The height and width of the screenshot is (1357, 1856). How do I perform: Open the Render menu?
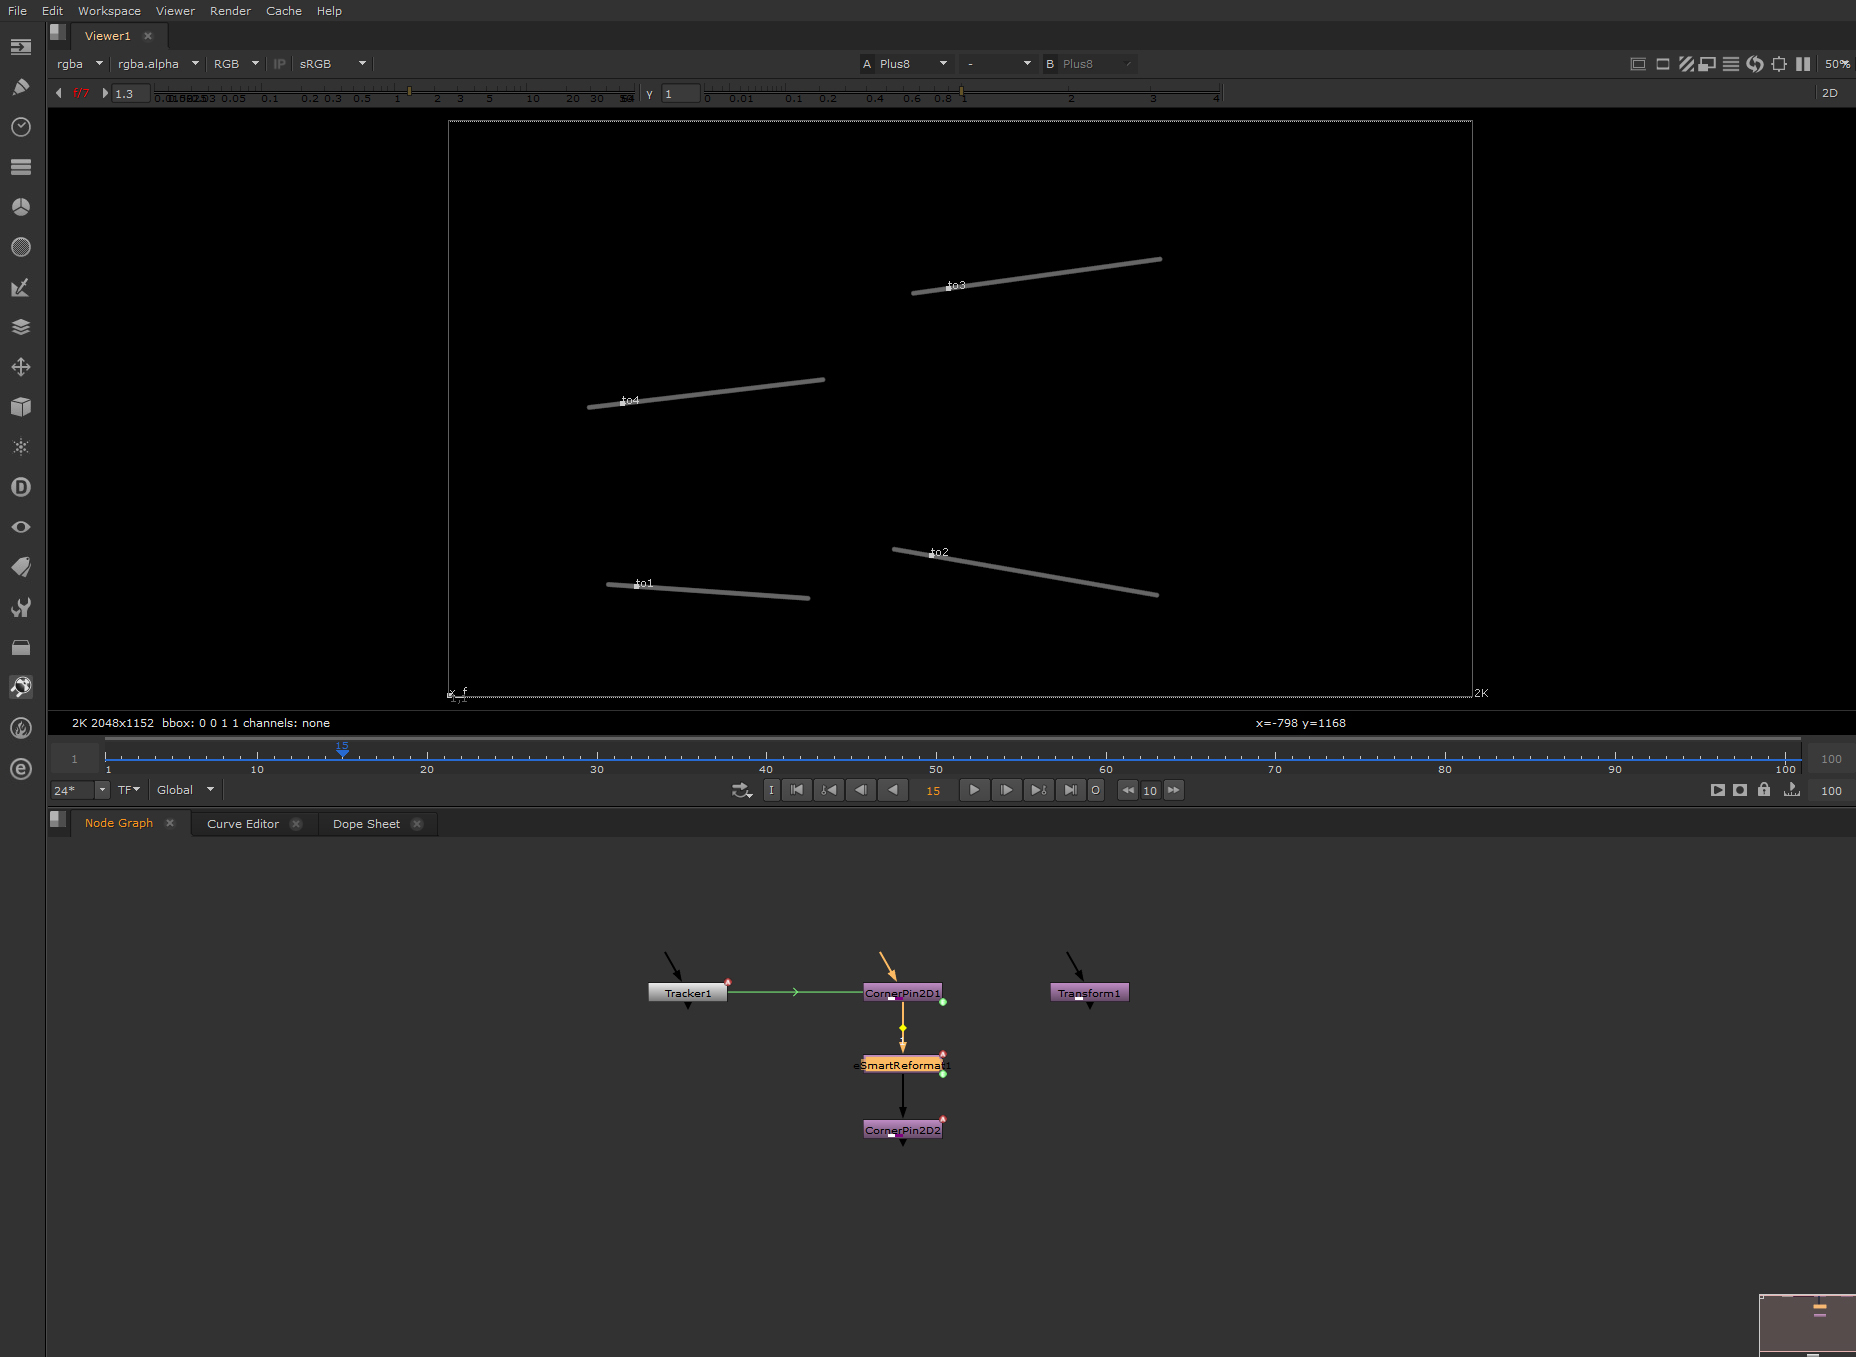point(230,11)
